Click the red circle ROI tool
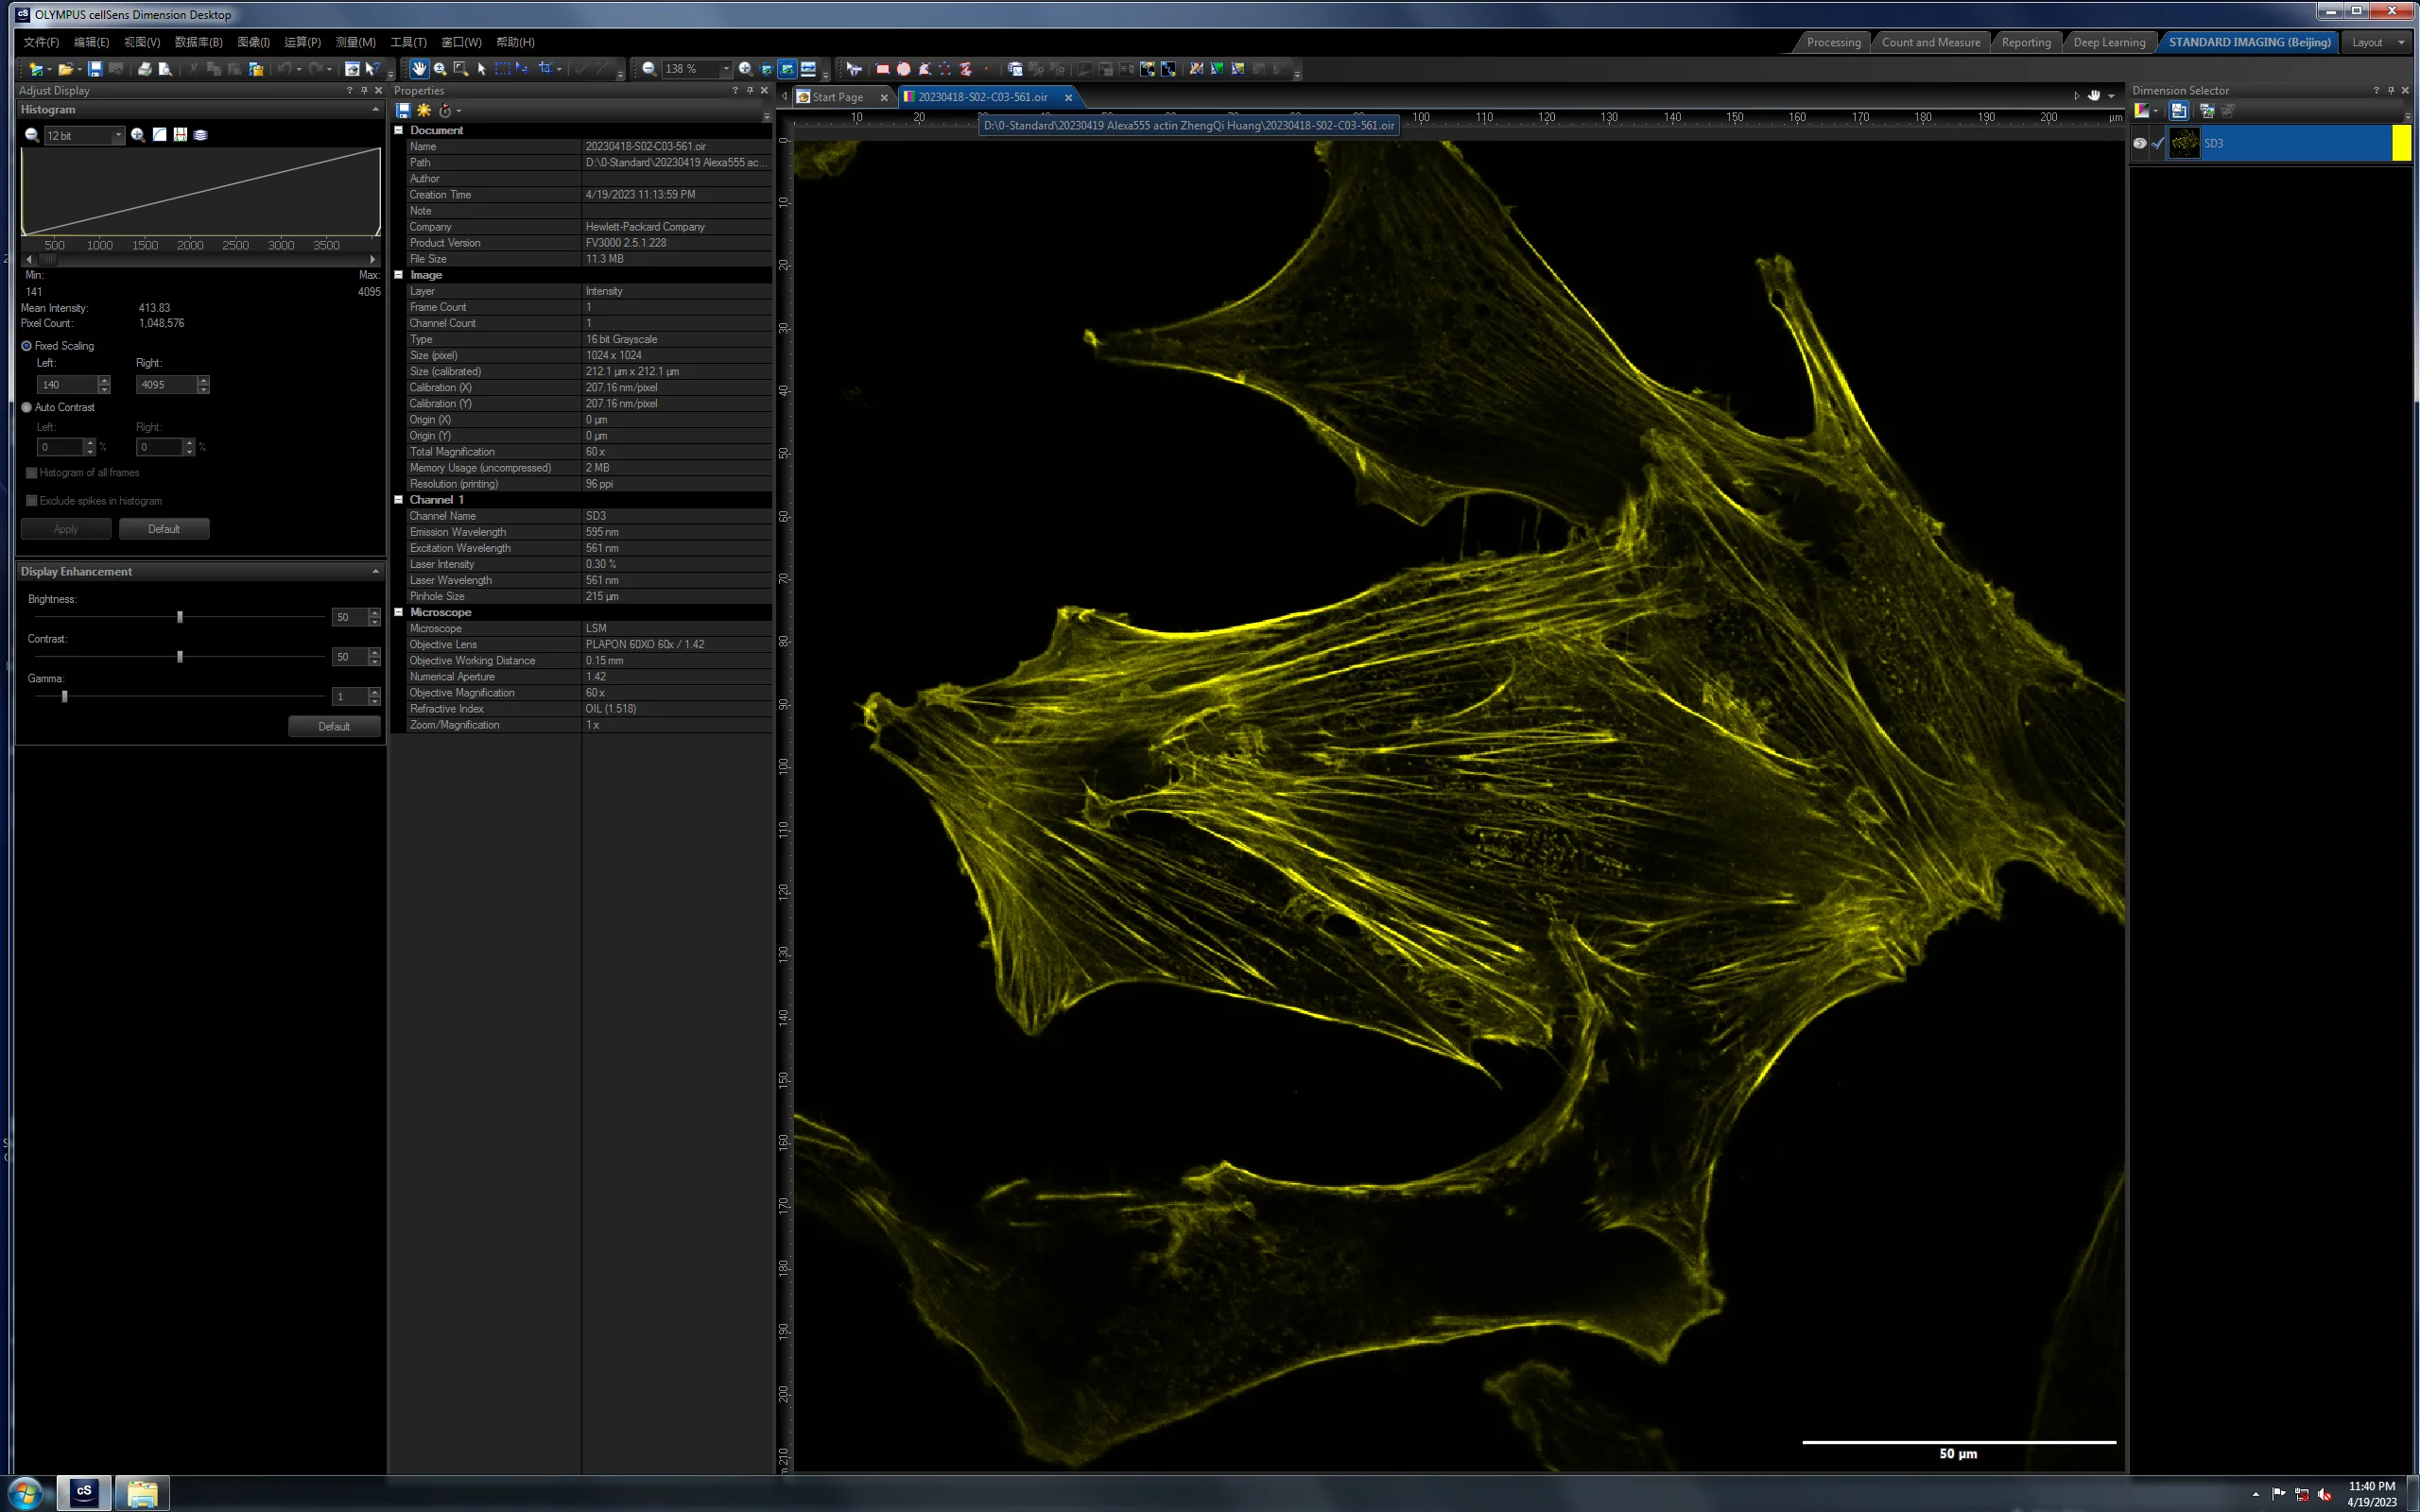The width and height of the screenshot is (2420, 1512). click(904, 69)
